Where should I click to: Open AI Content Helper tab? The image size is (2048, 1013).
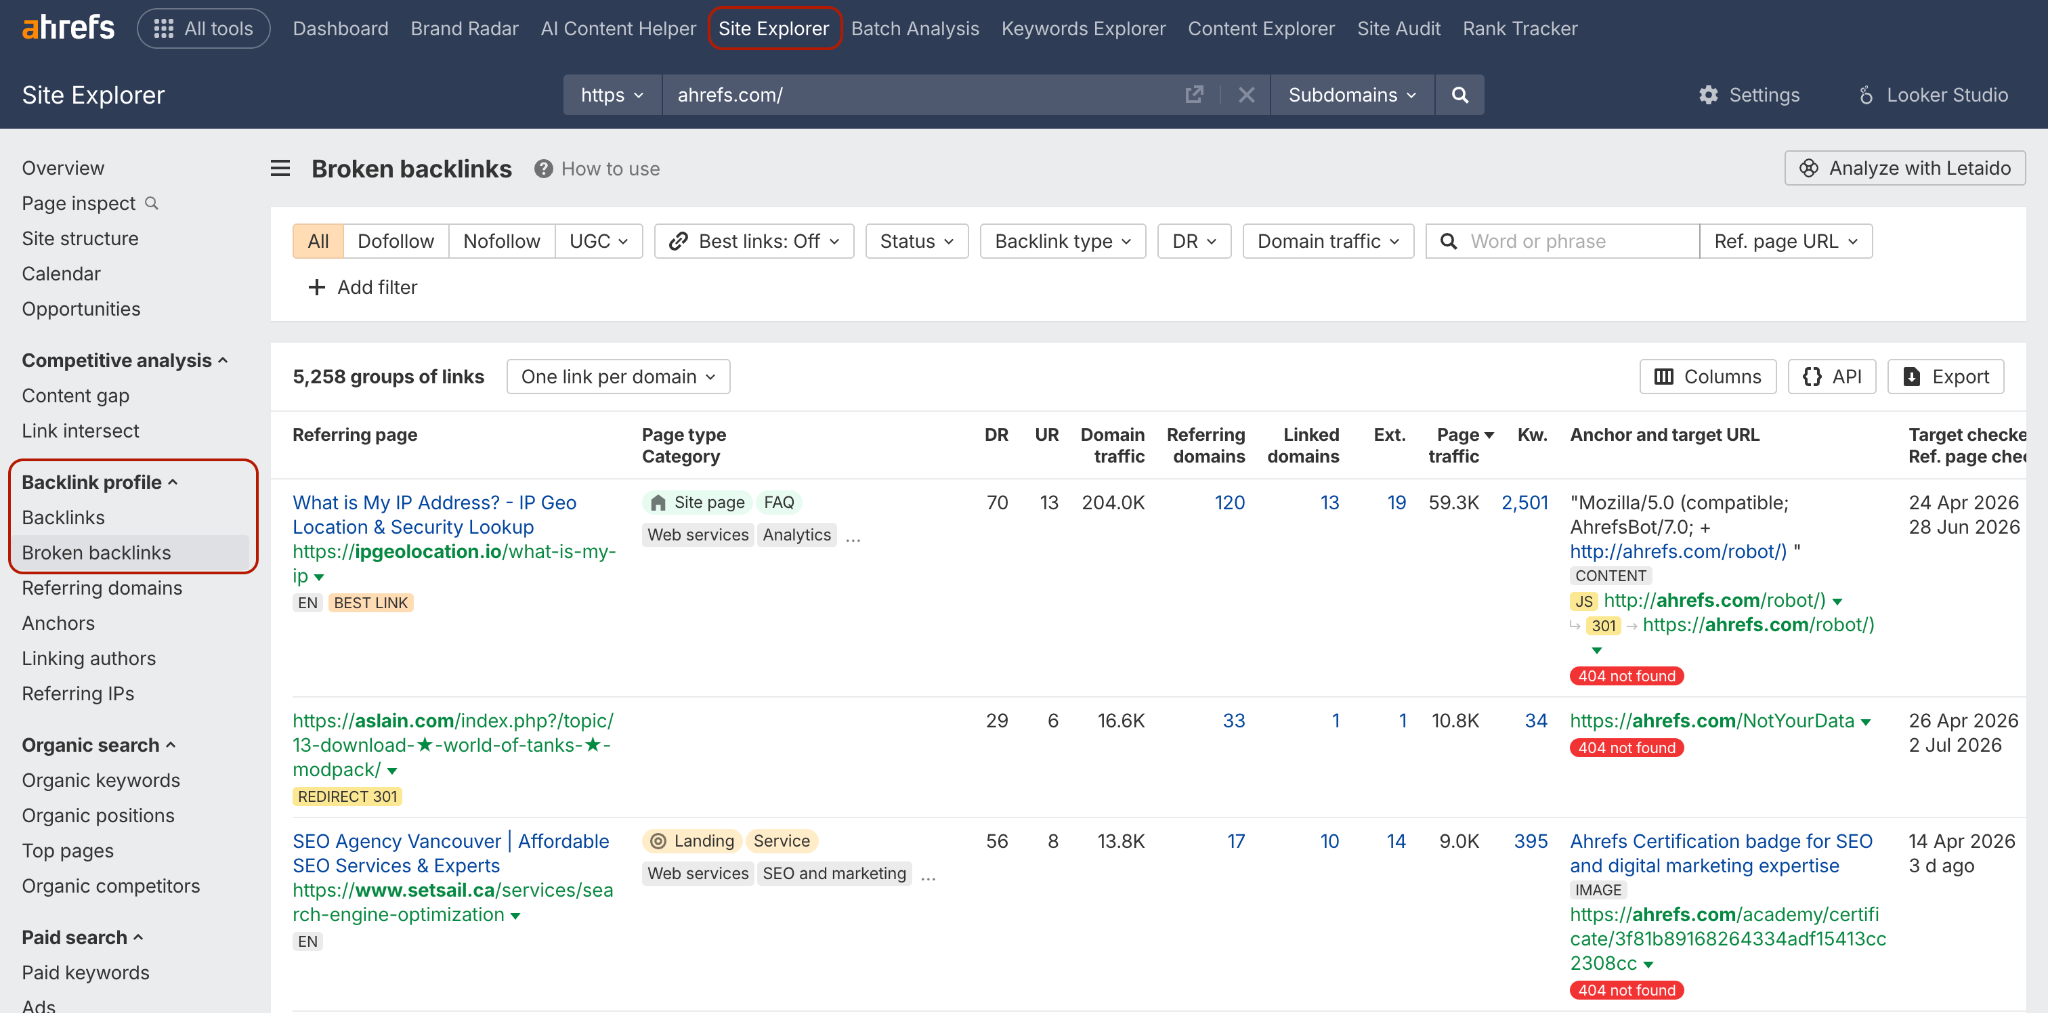[618, 29]
